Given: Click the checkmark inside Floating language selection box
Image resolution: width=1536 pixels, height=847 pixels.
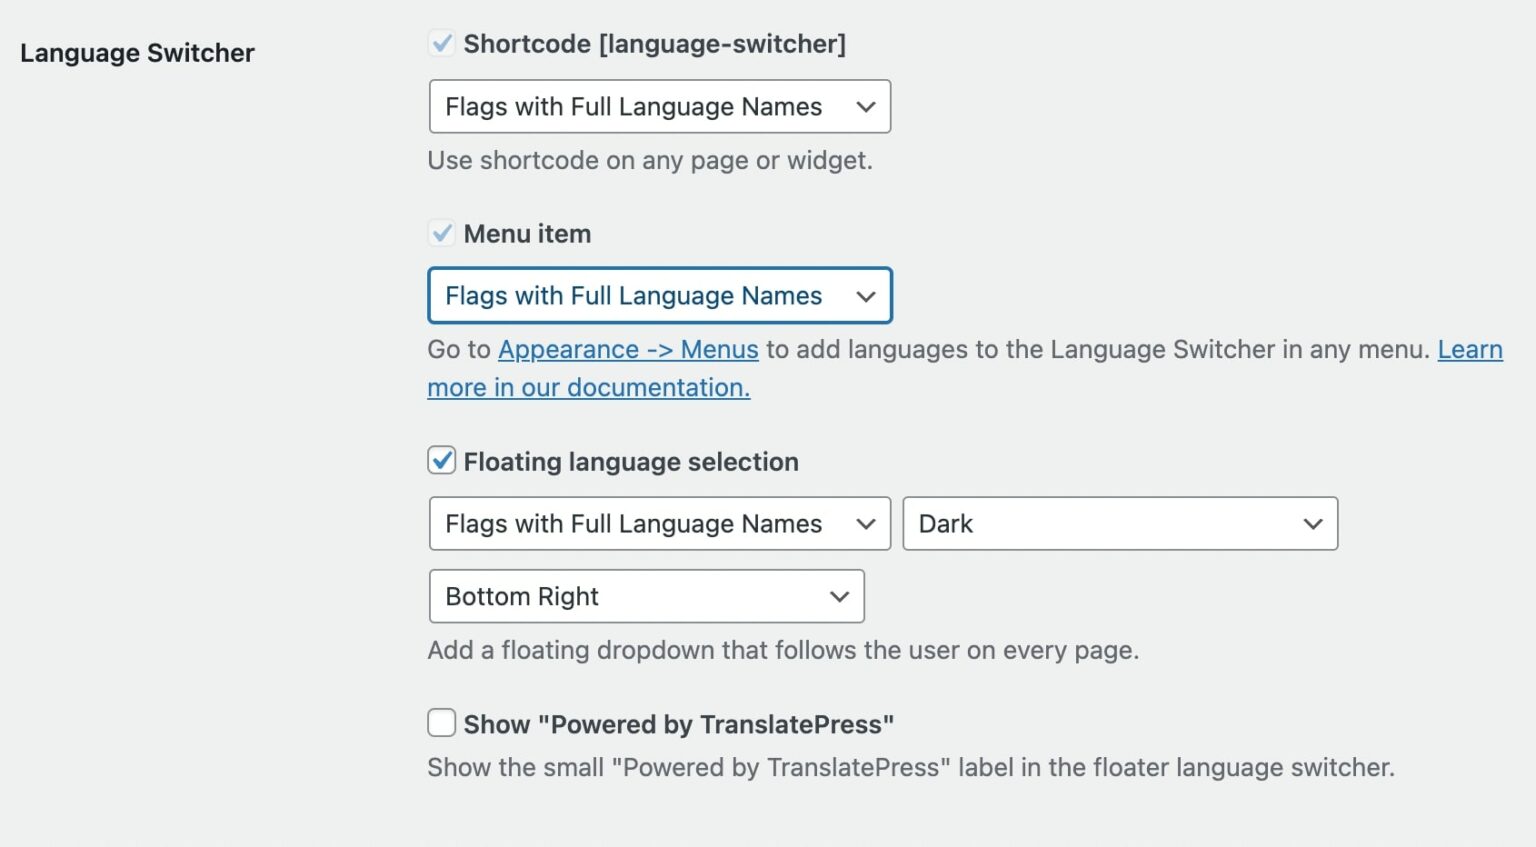Looking at the screenshot, I should tap(441, 461).
